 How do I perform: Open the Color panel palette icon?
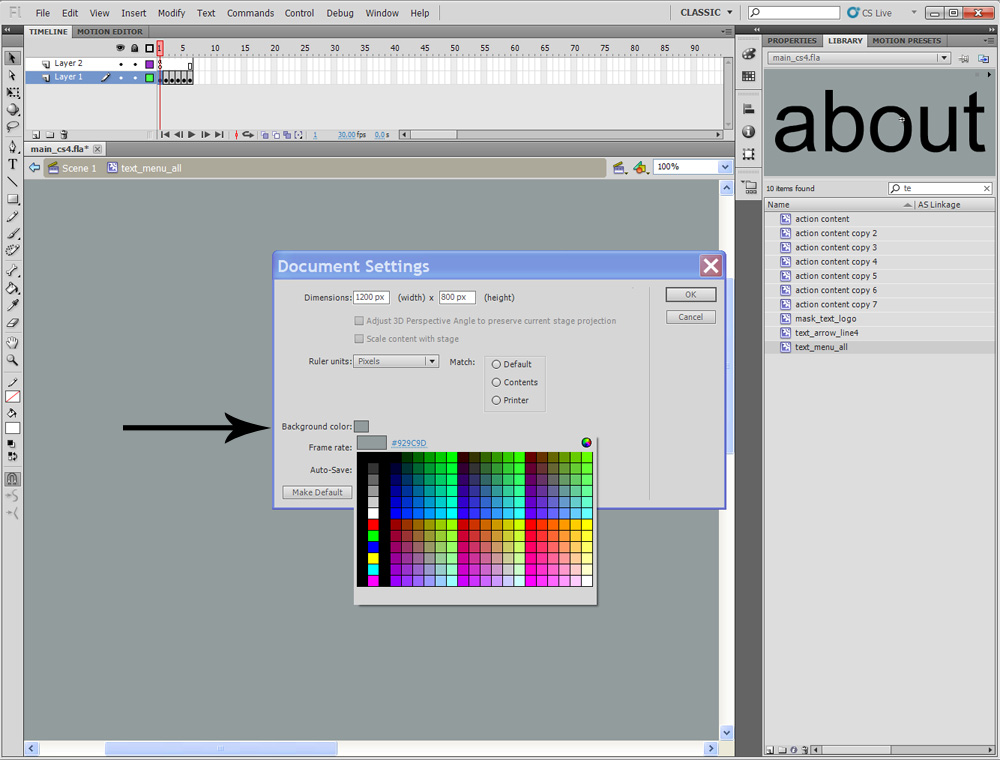(x=749, y=54)
